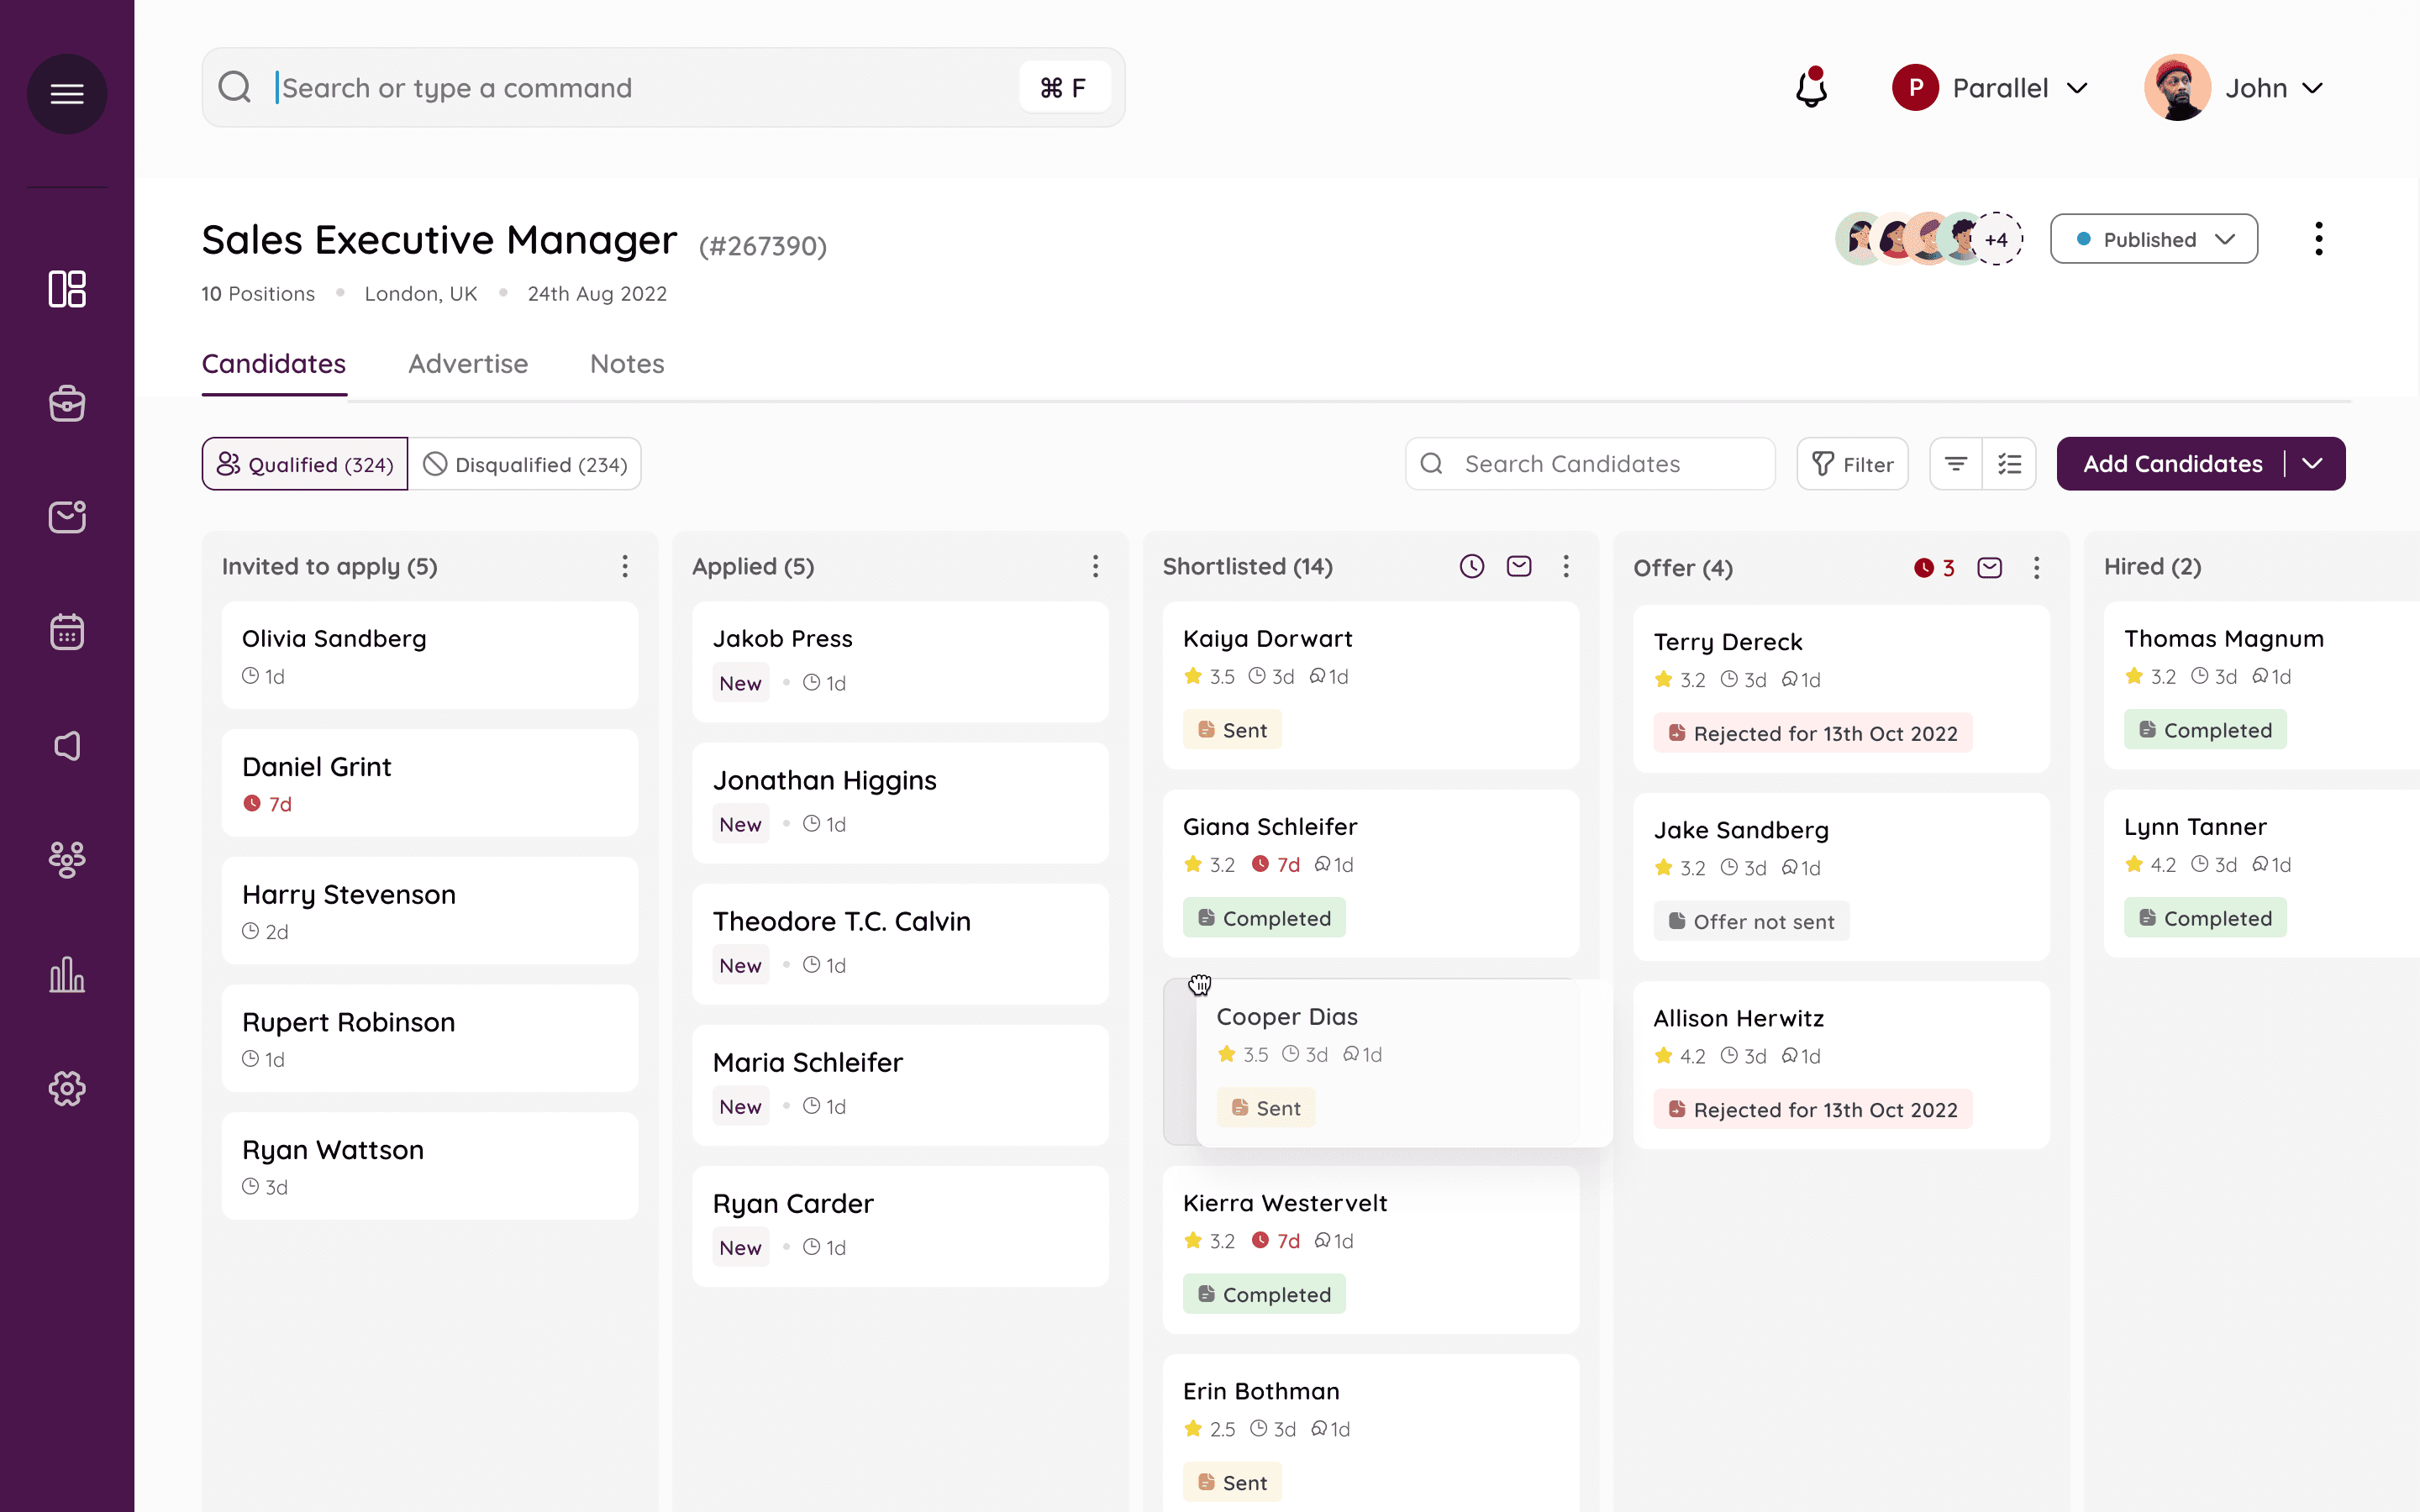Open the analytics bar chart sidebar icon

click(x=67, y=974)
